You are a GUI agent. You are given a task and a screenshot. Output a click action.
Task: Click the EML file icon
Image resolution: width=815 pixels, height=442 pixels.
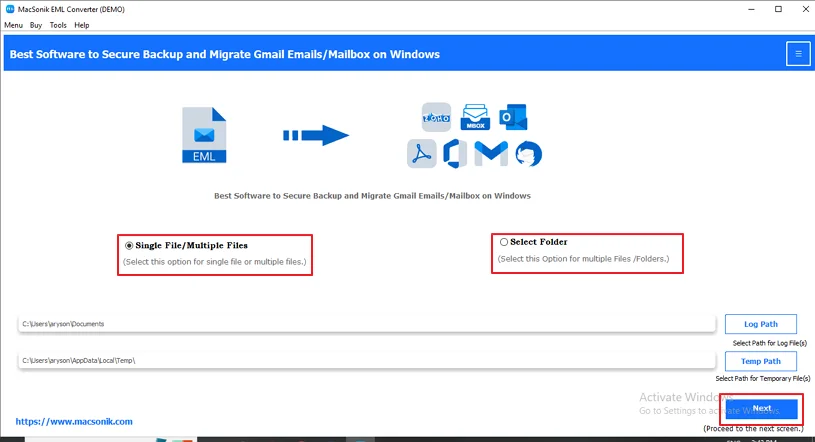[x=204, y=135]
